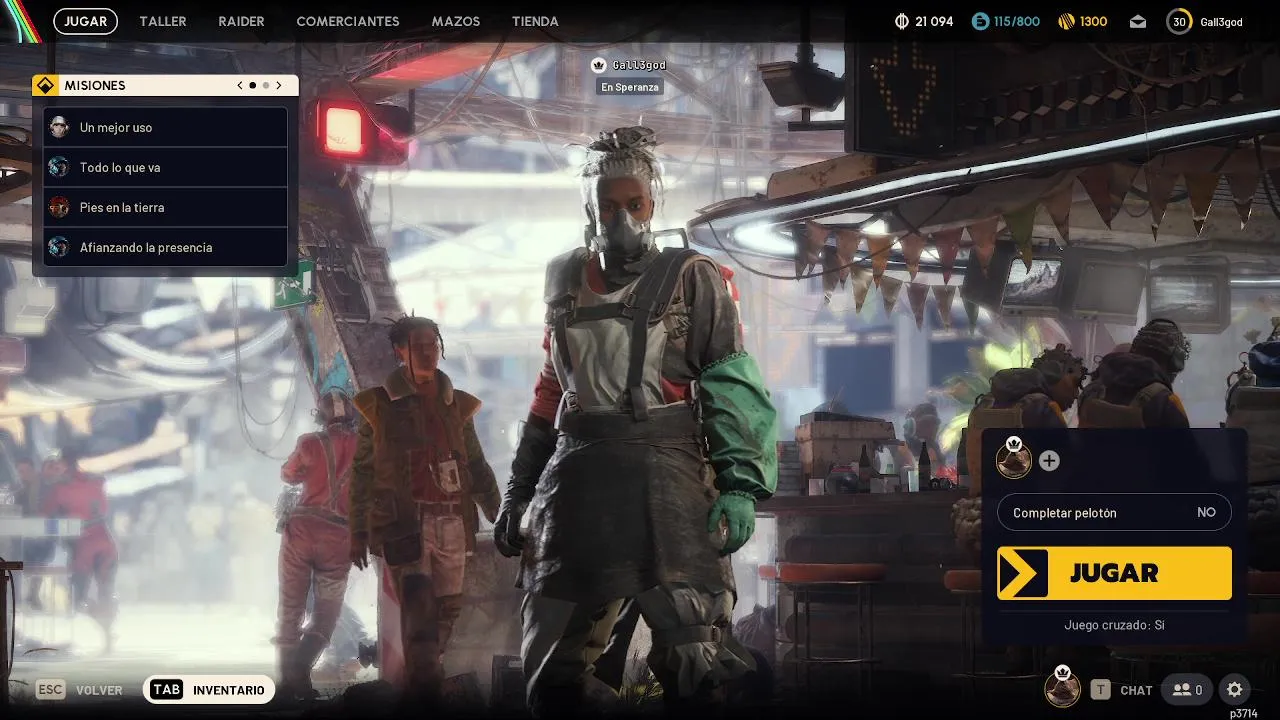Open mission Pies en la tierra
The height and width of the screenshot is (720, 1280).
click(x=166, y=207)
